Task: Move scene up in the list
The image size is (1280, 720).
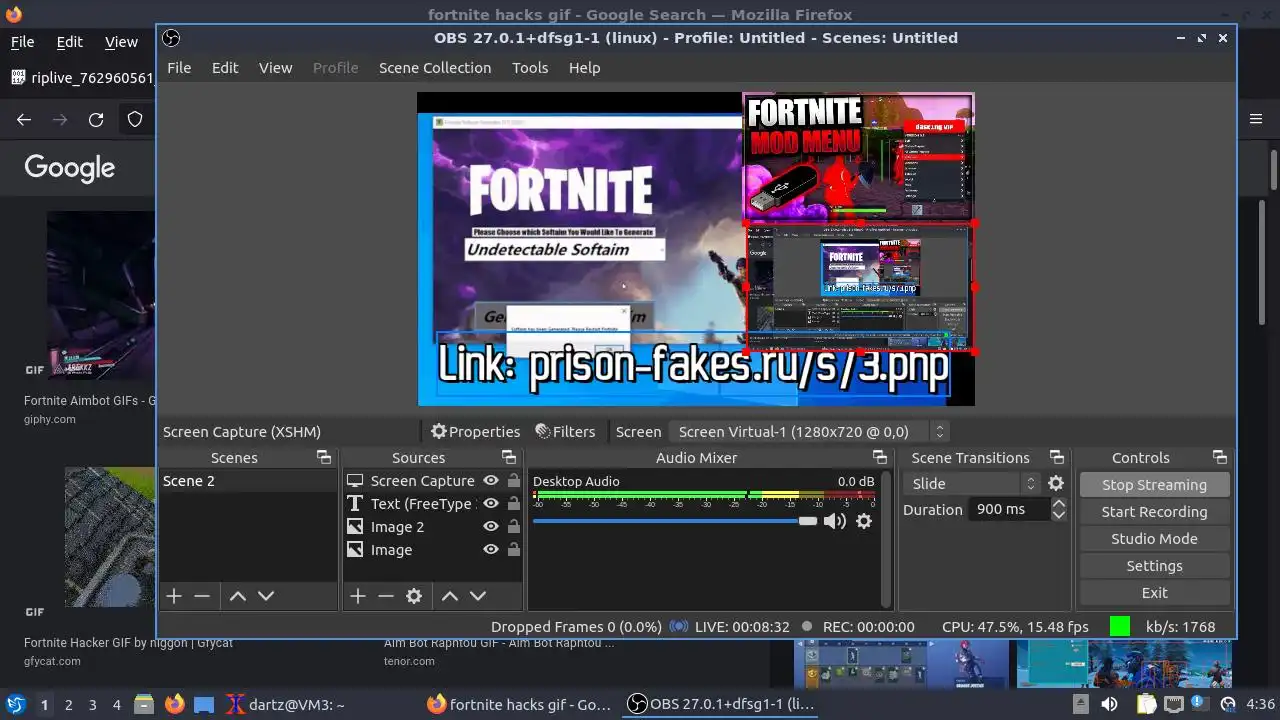Action: point(238,596)
